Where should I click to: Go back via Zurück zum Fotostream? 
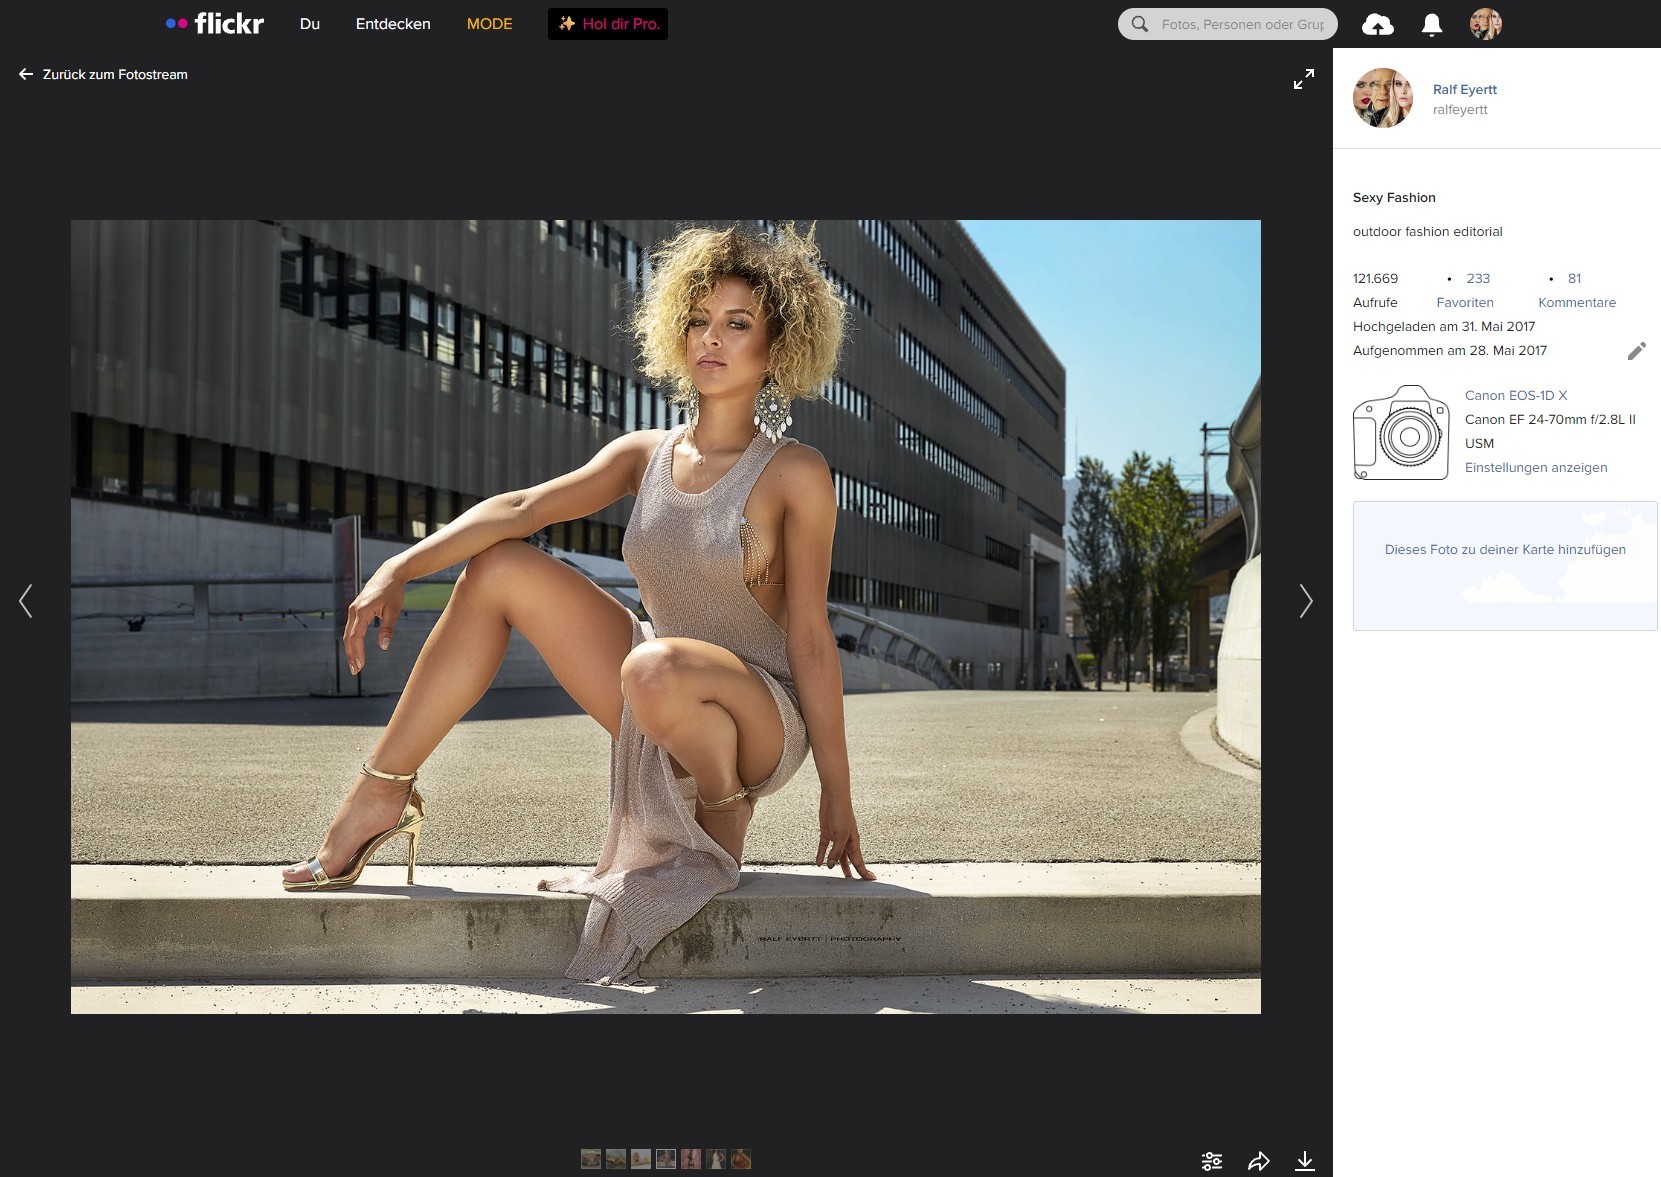103,74
